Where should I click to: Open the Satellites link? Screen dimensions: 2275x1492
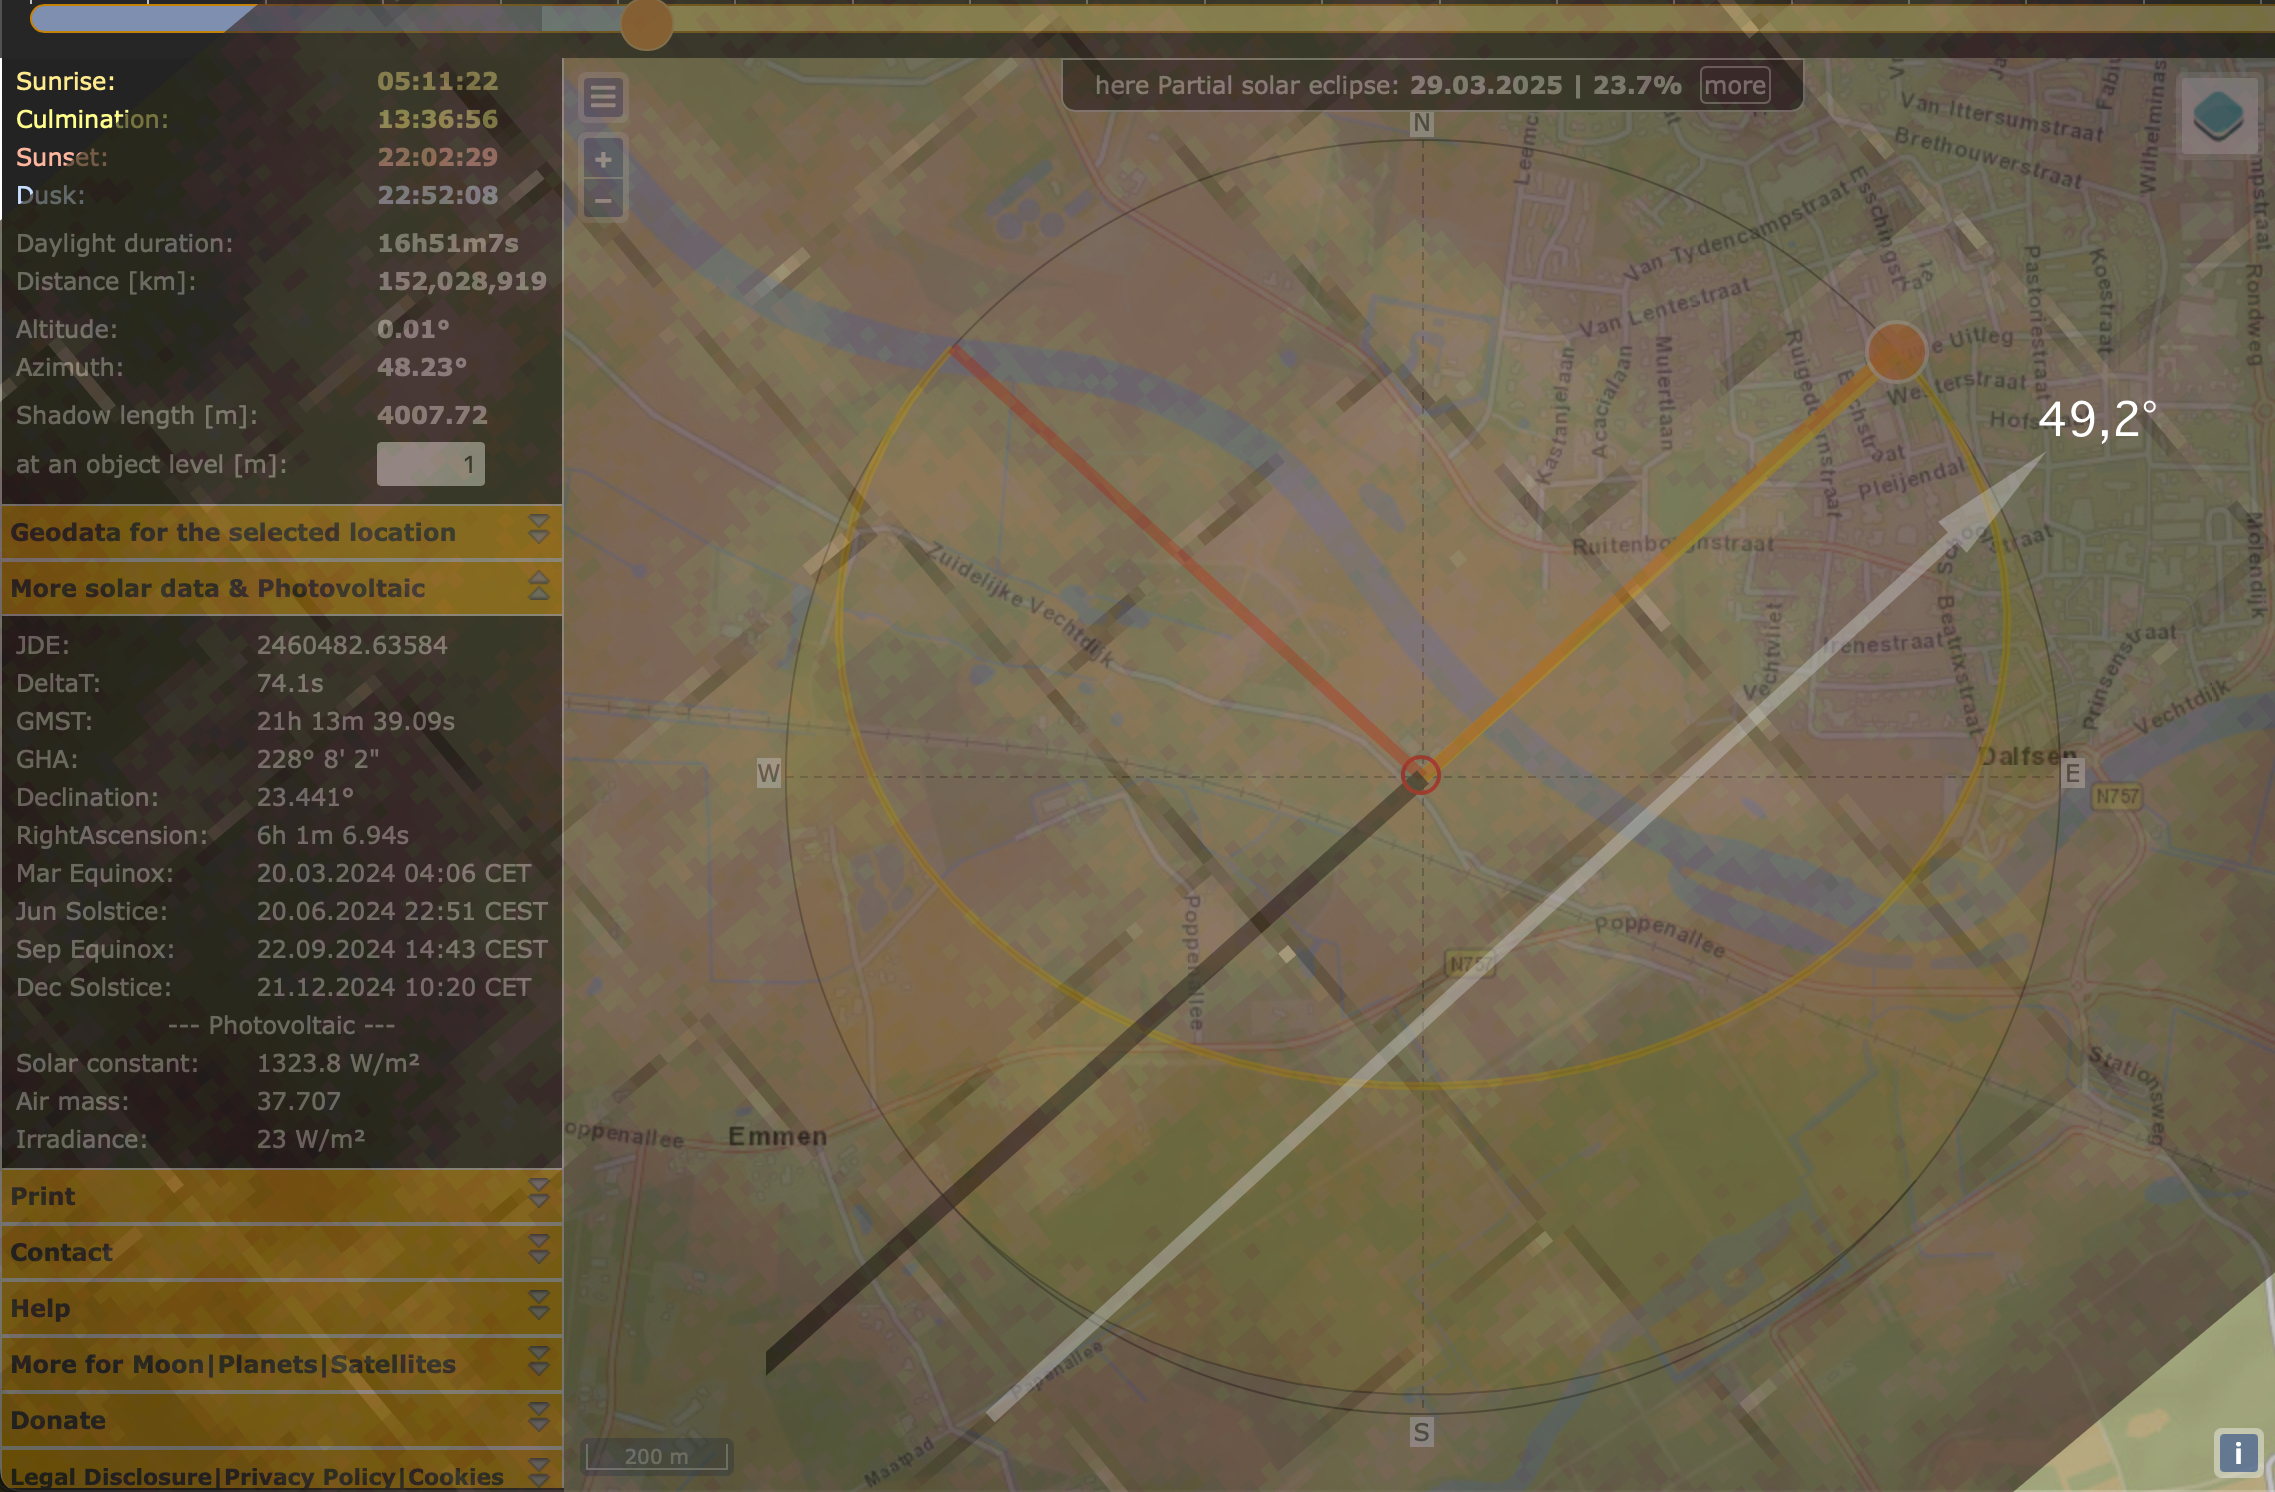point(393,1364)
